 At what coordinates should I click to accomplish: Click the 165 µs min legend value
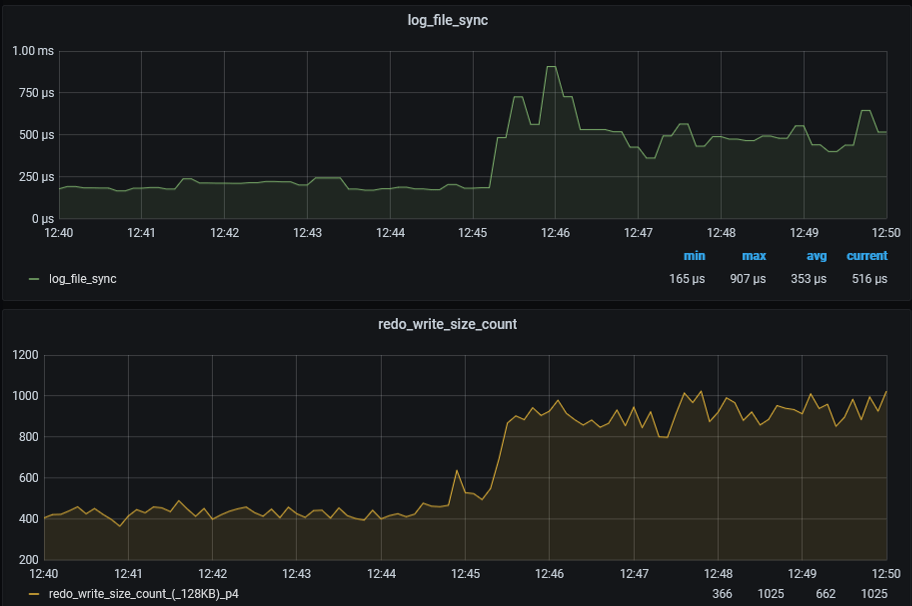point(687,279)
